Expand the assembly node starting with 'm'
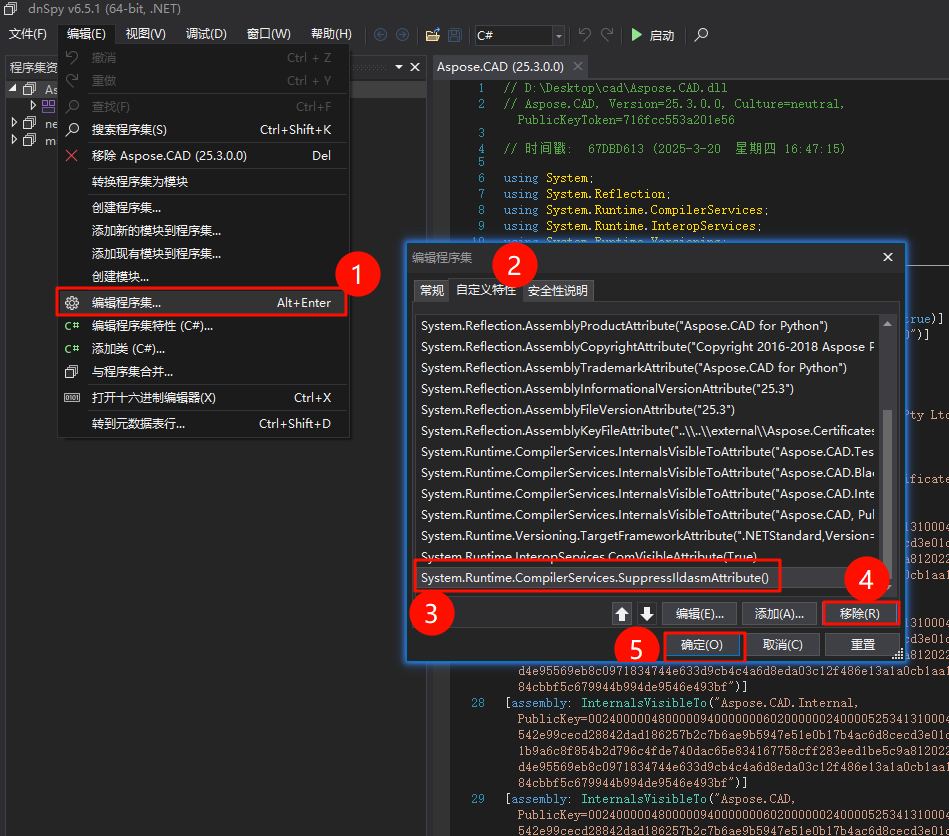This screenshot has width=949, height=836. 14,140
